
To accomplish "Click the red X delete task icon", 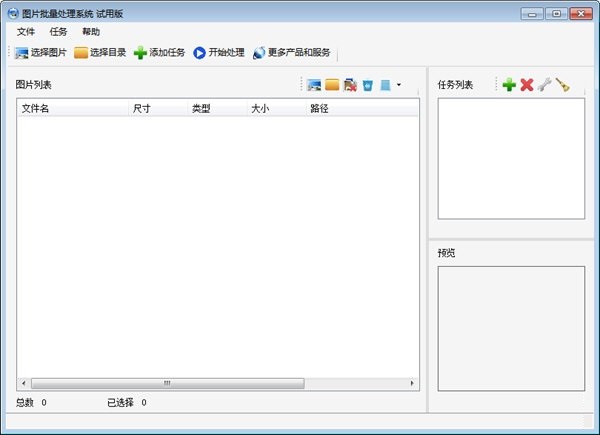I will (x=527, y=85).
